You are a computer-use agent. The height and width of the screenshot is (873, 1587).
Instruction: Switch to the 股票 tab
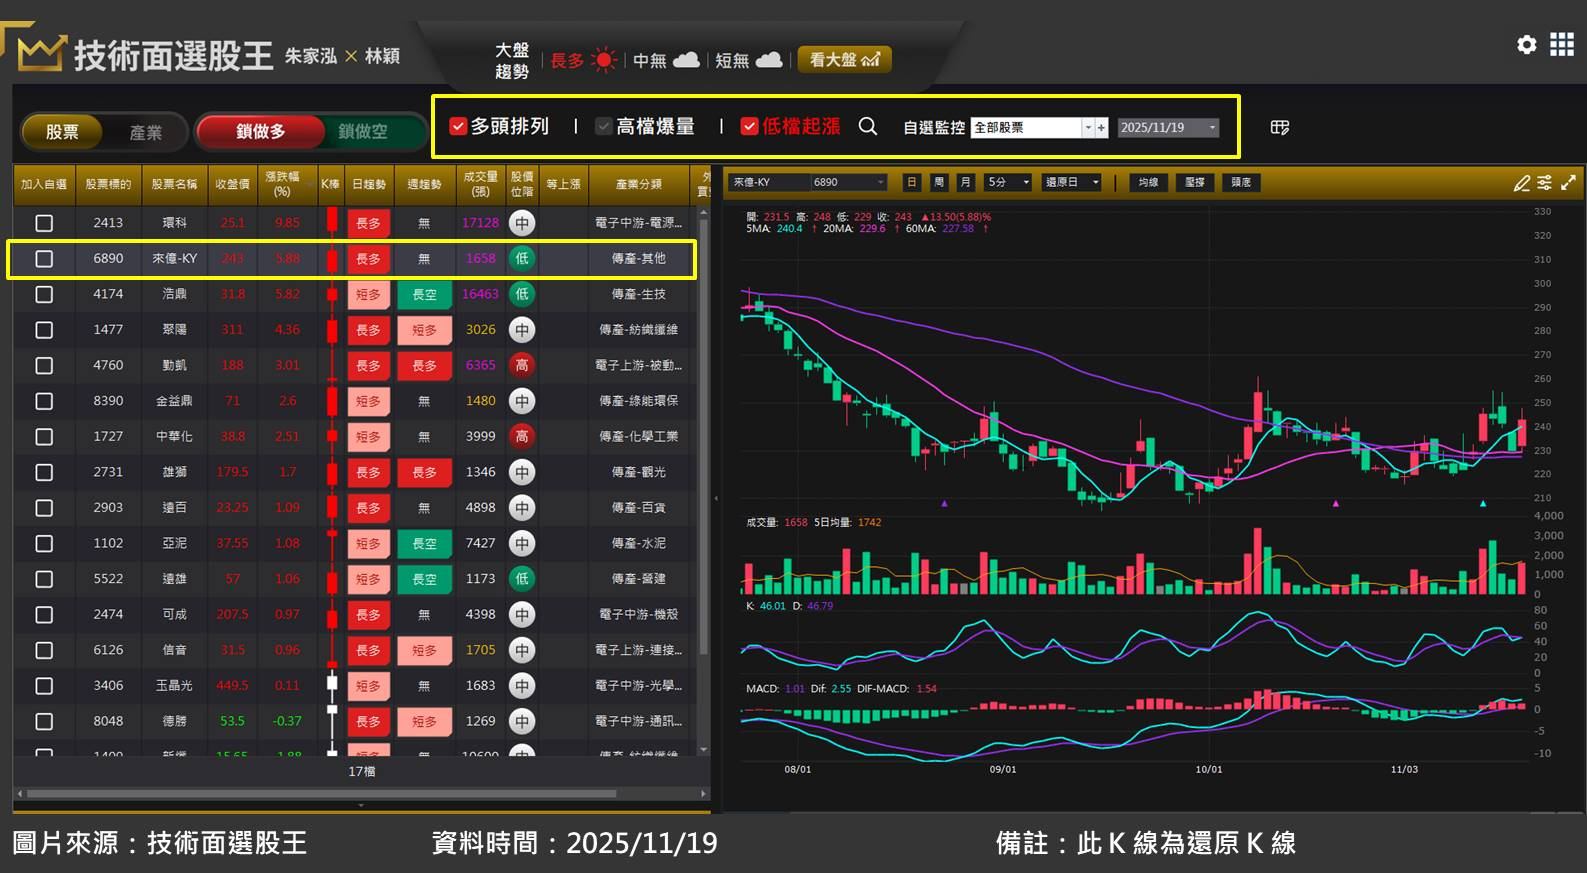tap(62, 131)
